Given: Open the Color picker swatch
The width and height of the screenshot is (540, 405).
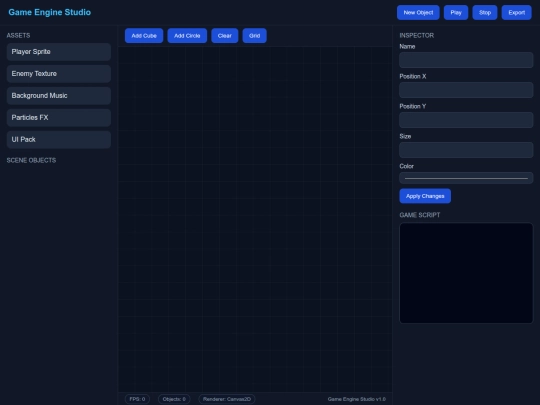Looking at the screenshot, I should tap(466, 178).
